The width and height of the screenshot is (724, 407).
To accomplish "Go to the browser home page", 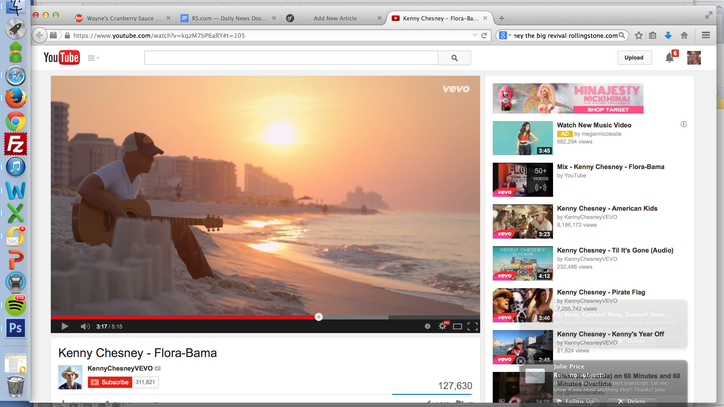I will pos(684,36).
